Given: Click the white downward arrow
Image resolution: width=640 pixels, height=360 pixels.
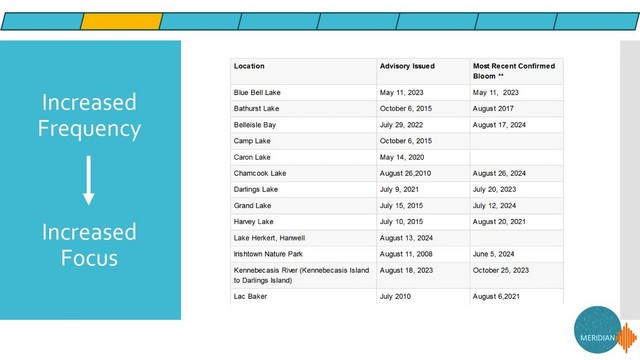Looking at the screenshot, I should click(89, 180).
